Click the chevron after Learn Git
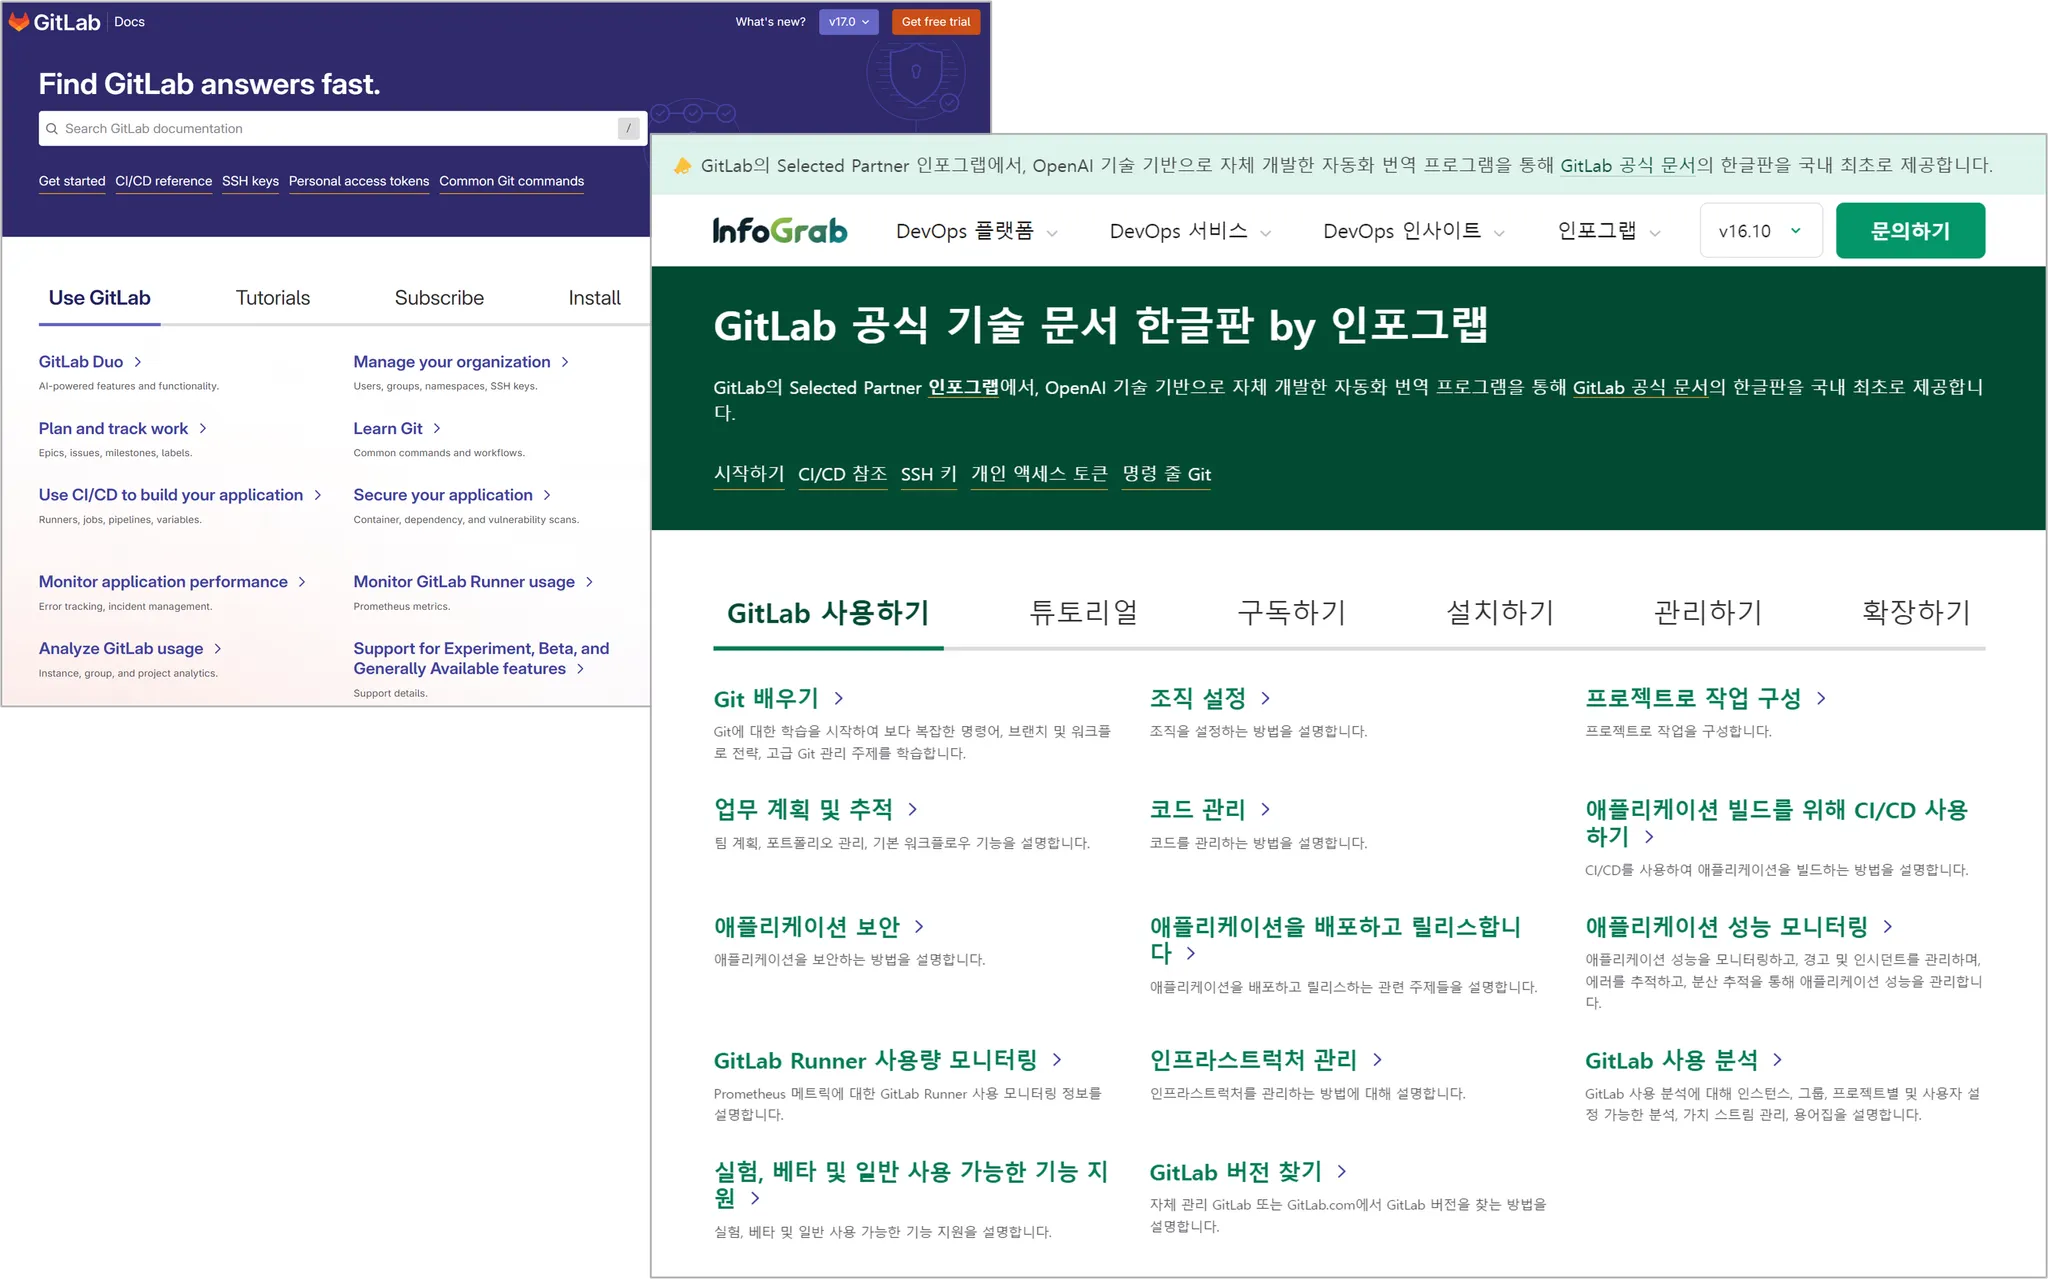This screenshot has width=2048, height=1279. click(x=437, y=429)
